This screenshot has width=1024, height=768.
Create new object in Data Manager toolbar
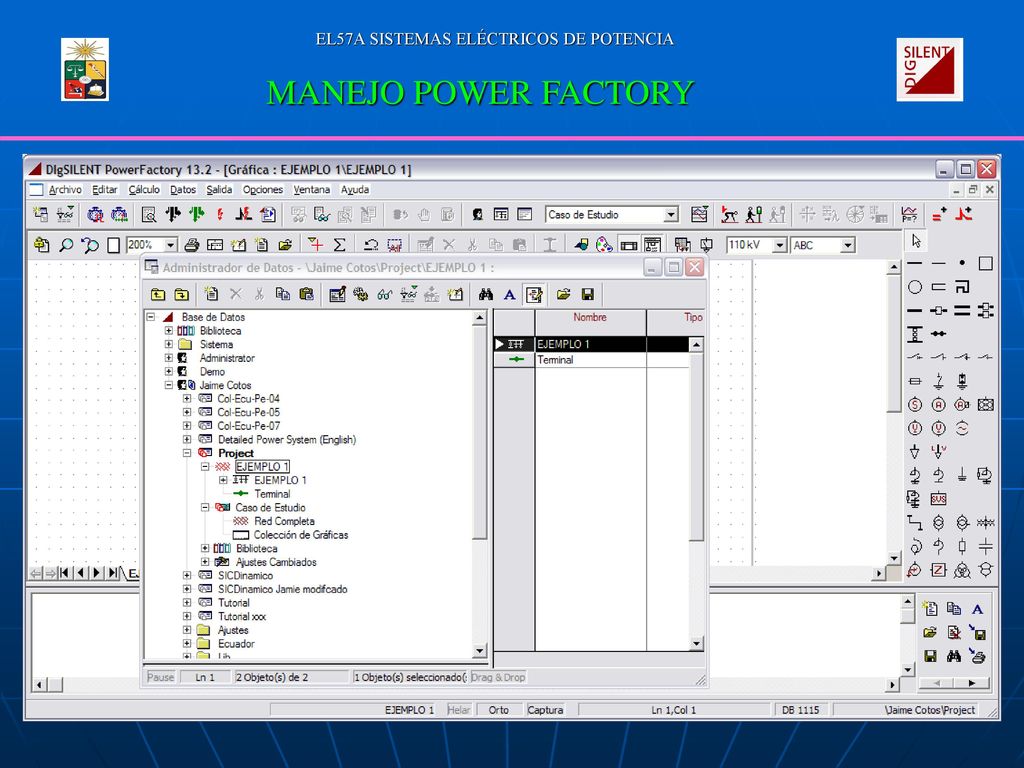click(212, 295)
